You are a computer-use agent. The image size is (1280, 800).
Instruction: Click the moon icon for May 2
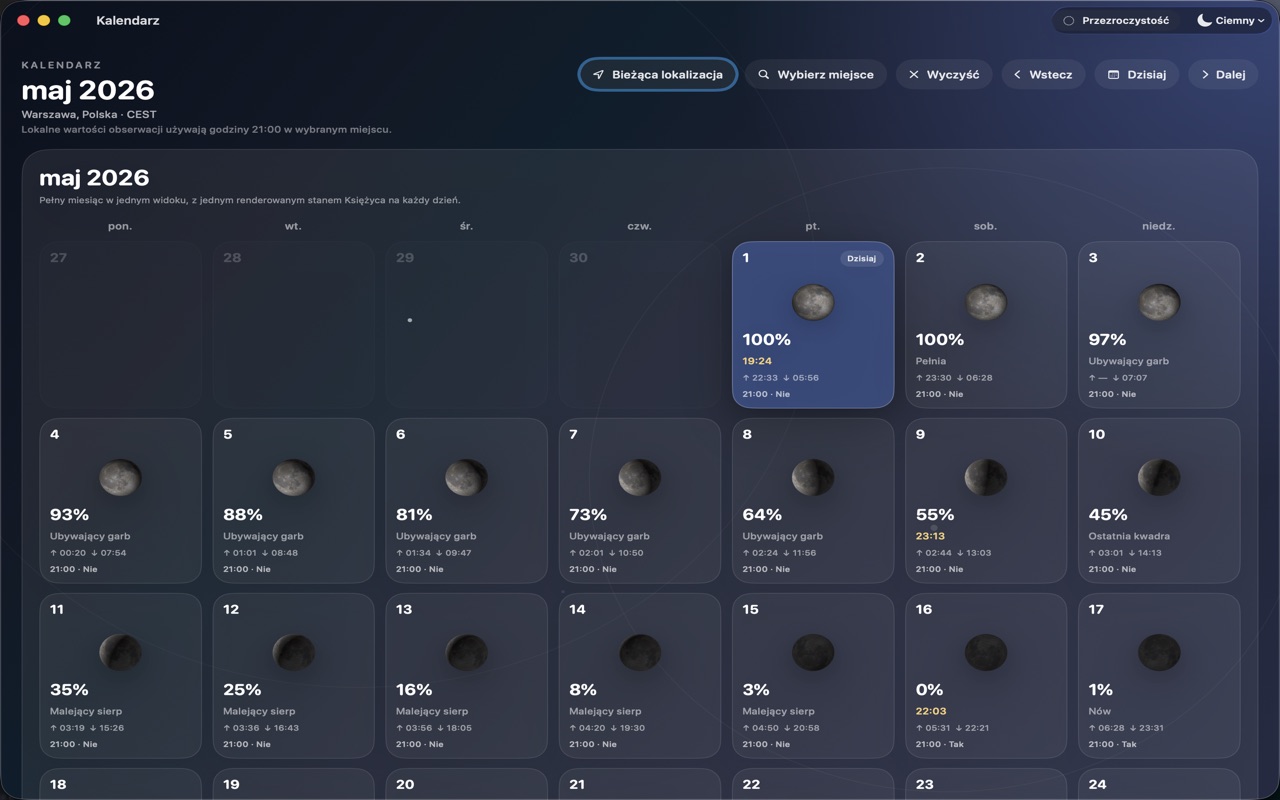(986, 302)
